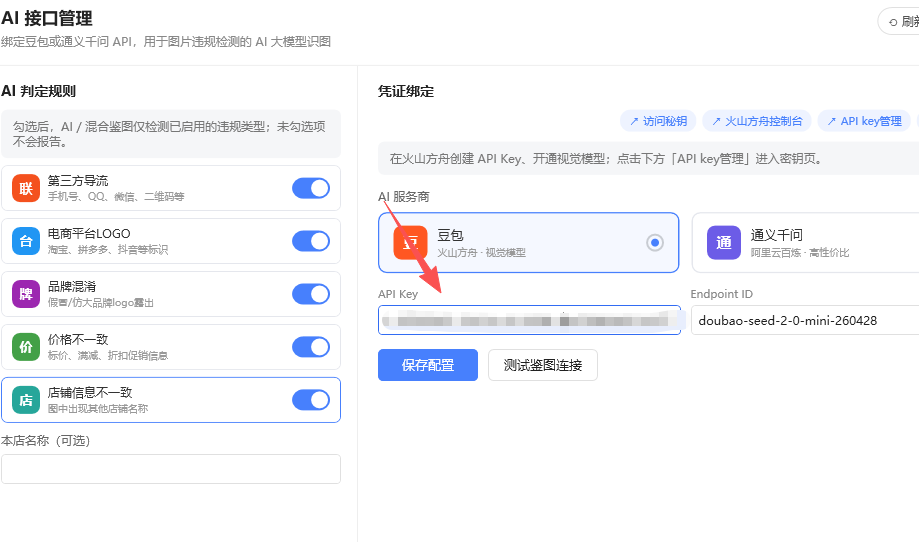This screenshot has width=919, height=542.
Task: Click the purple 通 Tongyi Qianwen icon
Action: [x=724, y=242]
